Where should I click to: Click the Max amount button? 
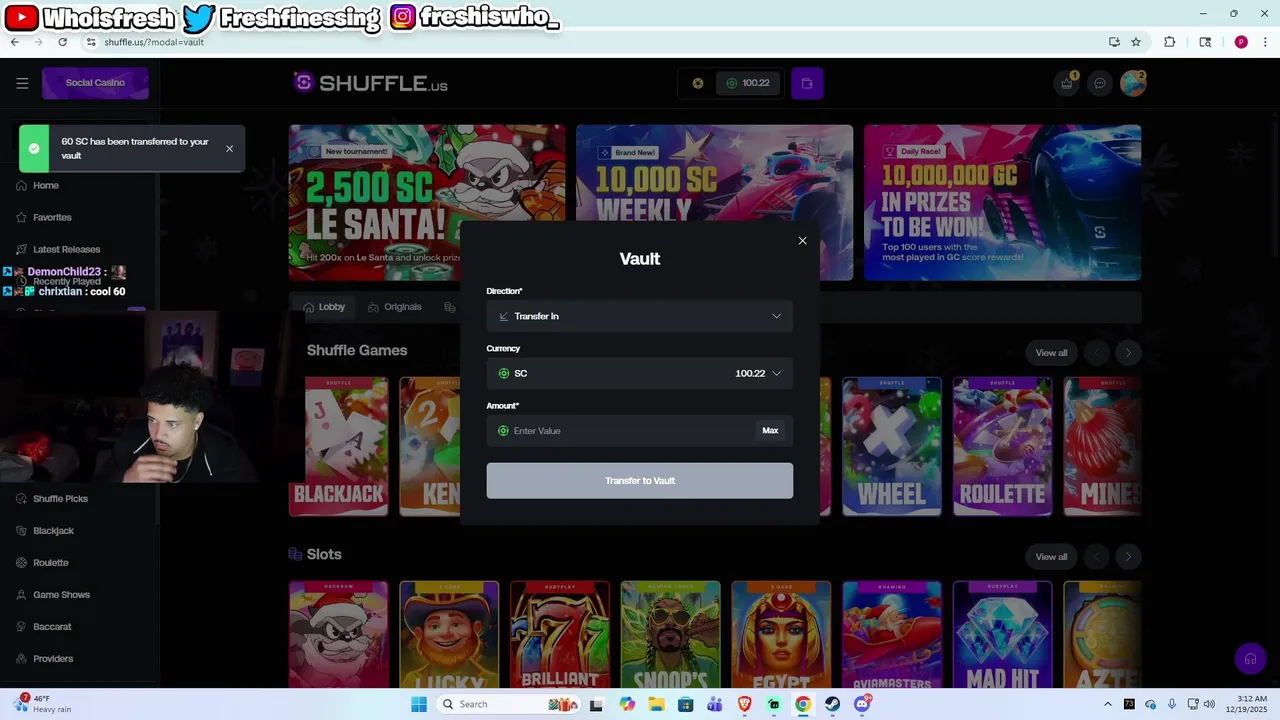770,431
